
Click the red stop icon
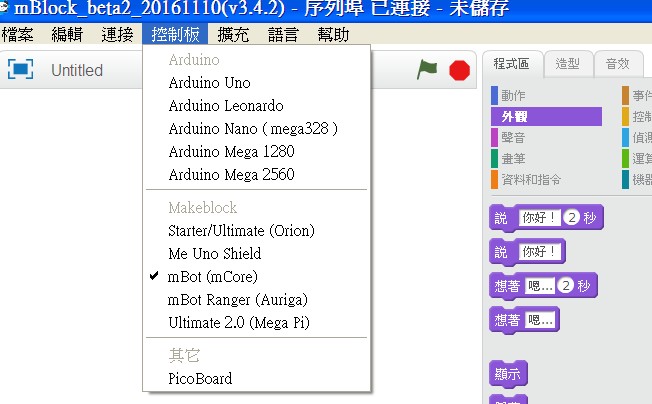point(459,70)
